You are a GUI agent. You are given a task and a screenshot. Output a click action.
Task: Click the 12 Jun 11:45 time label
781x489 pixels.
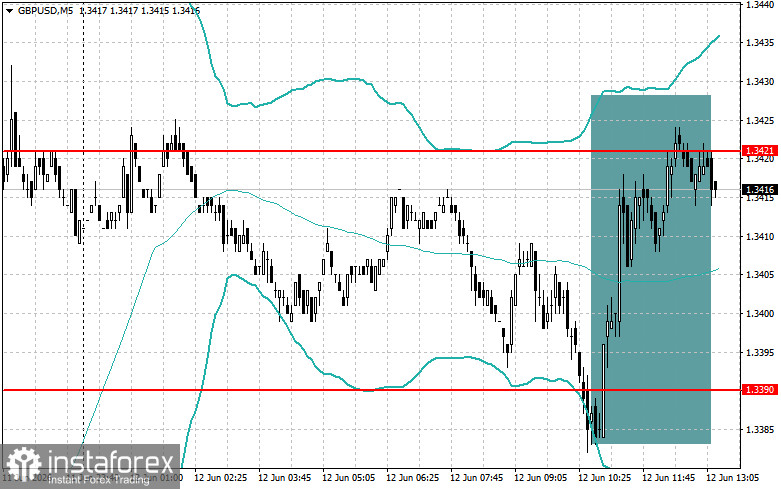click(x=668, y=478)
